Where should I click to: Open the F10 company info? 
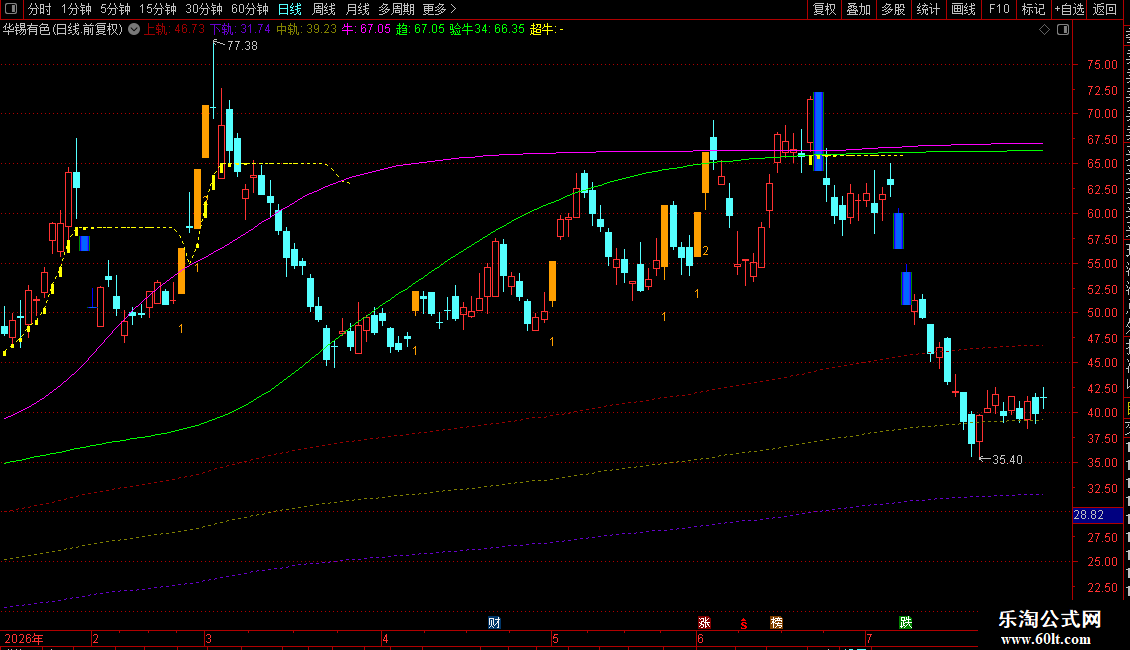pos(999,9)
